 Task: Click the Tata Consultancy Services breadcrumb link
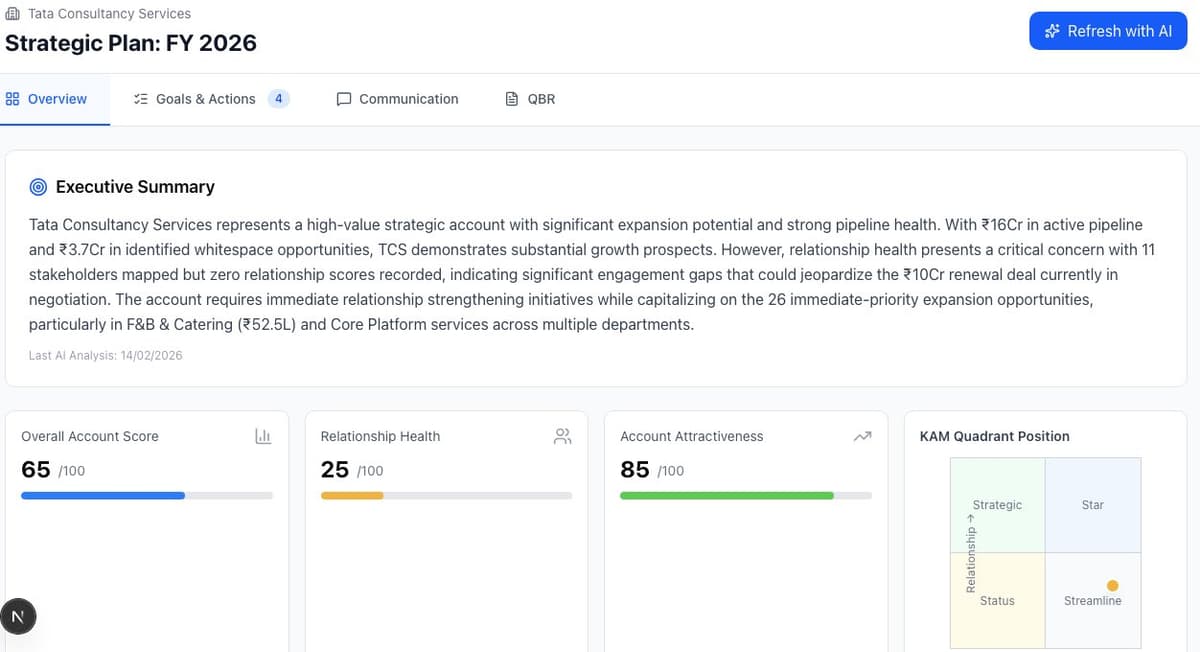click(x=109, y=13)
